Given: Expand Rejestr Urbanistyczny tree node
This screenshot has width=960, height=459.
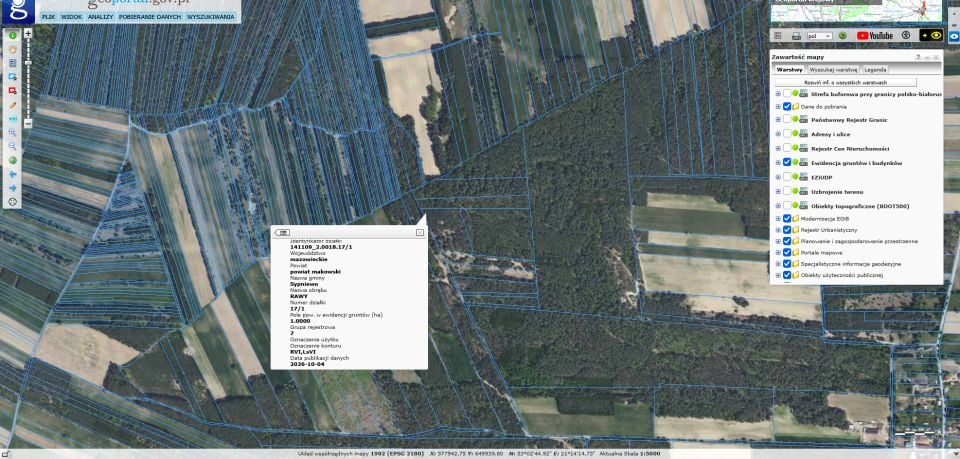Looking at the screenshot, I should coord(778,230).
